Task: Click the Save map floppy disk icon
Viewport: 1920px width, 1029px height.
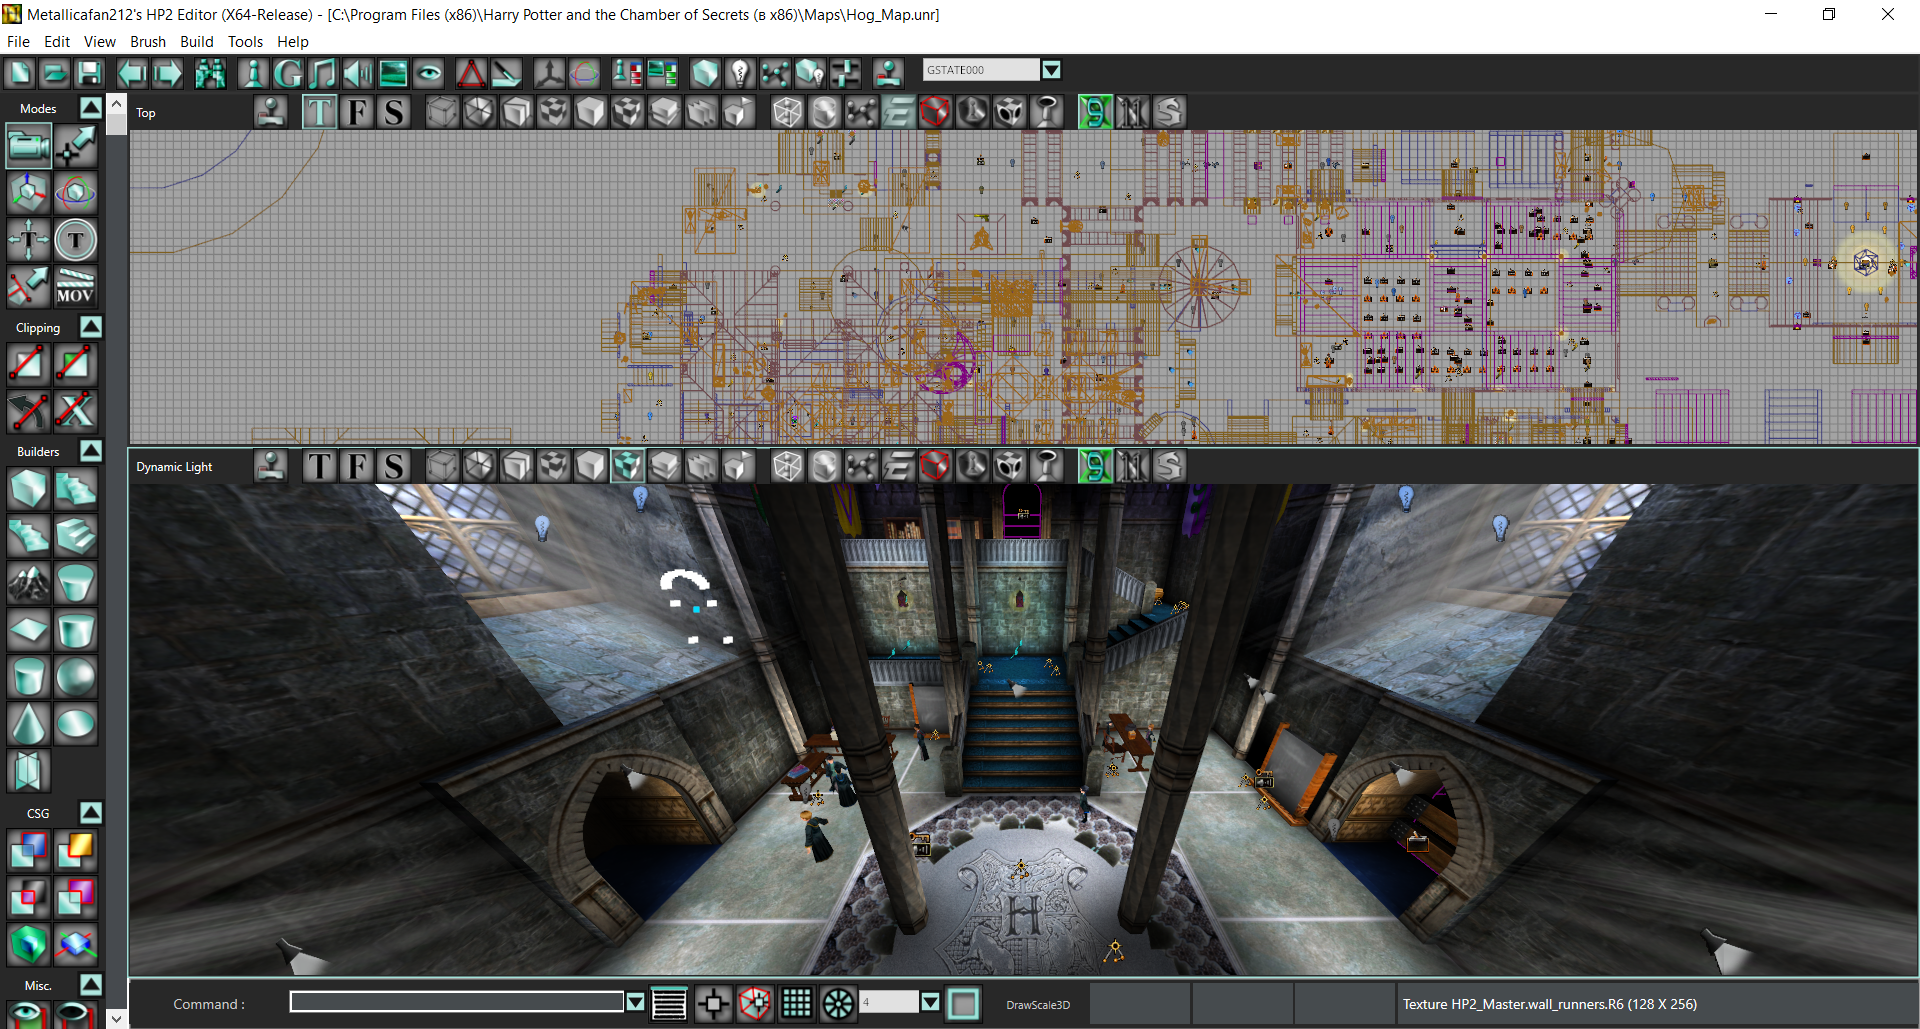Action: 90,73
